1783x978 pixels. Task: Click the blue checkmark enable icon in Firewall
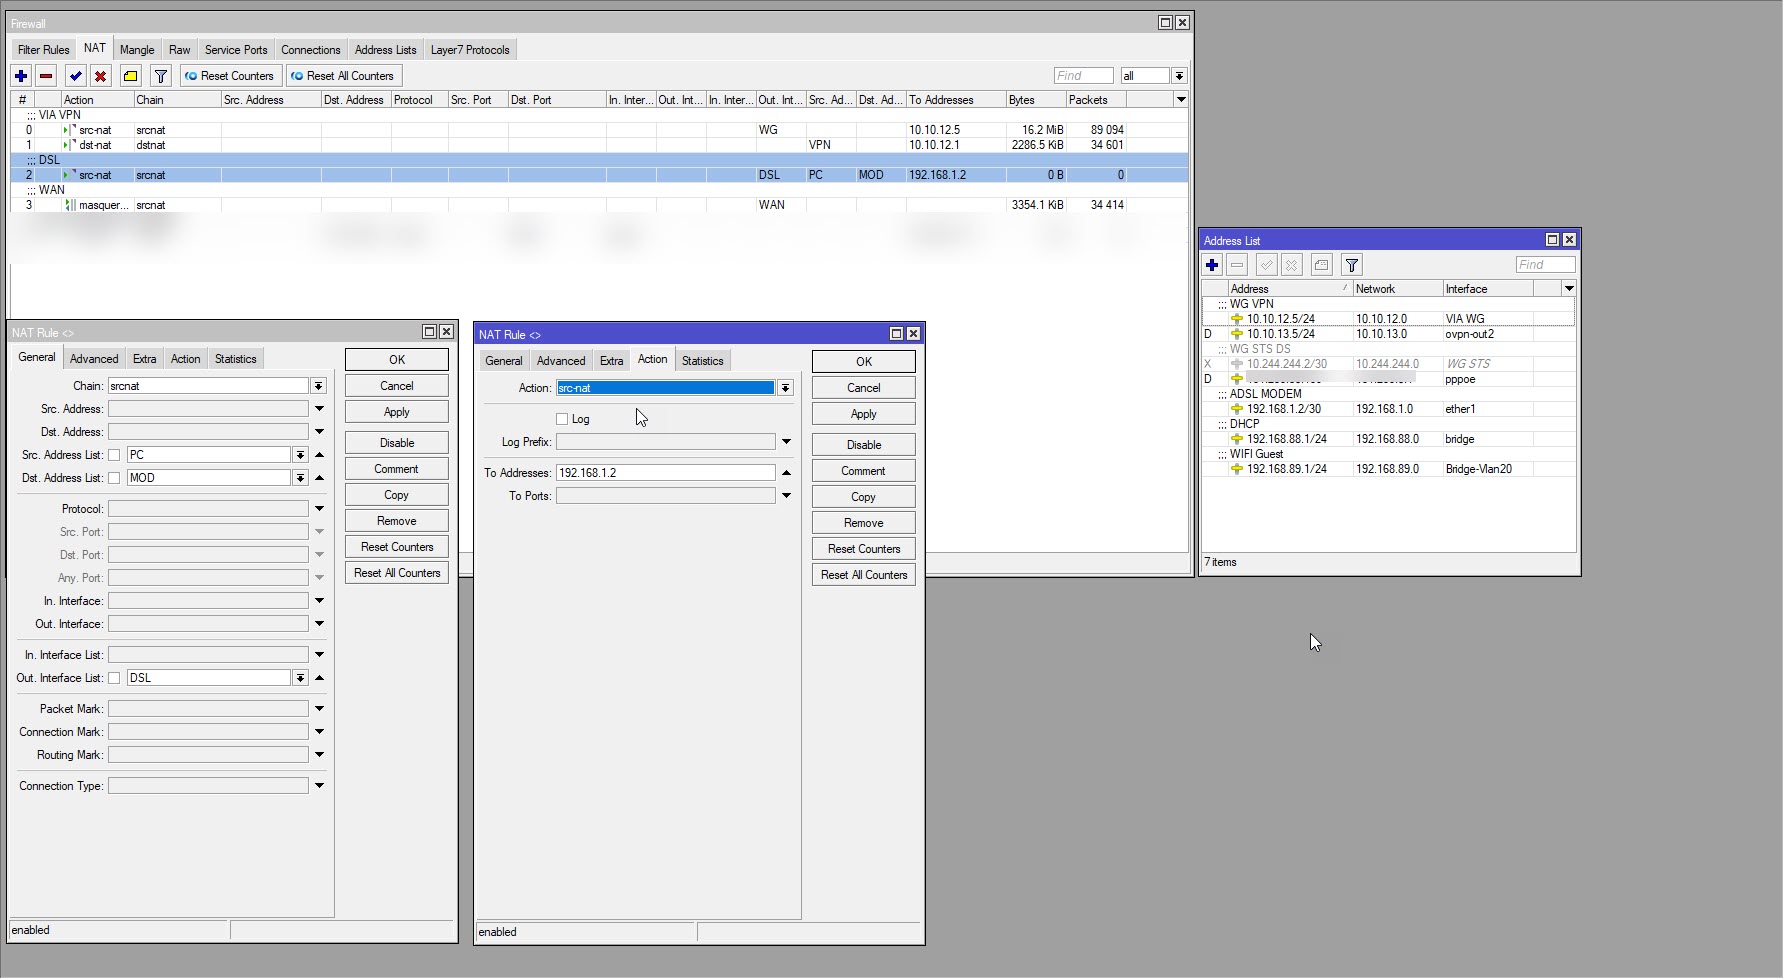click(x=75, y=76)
